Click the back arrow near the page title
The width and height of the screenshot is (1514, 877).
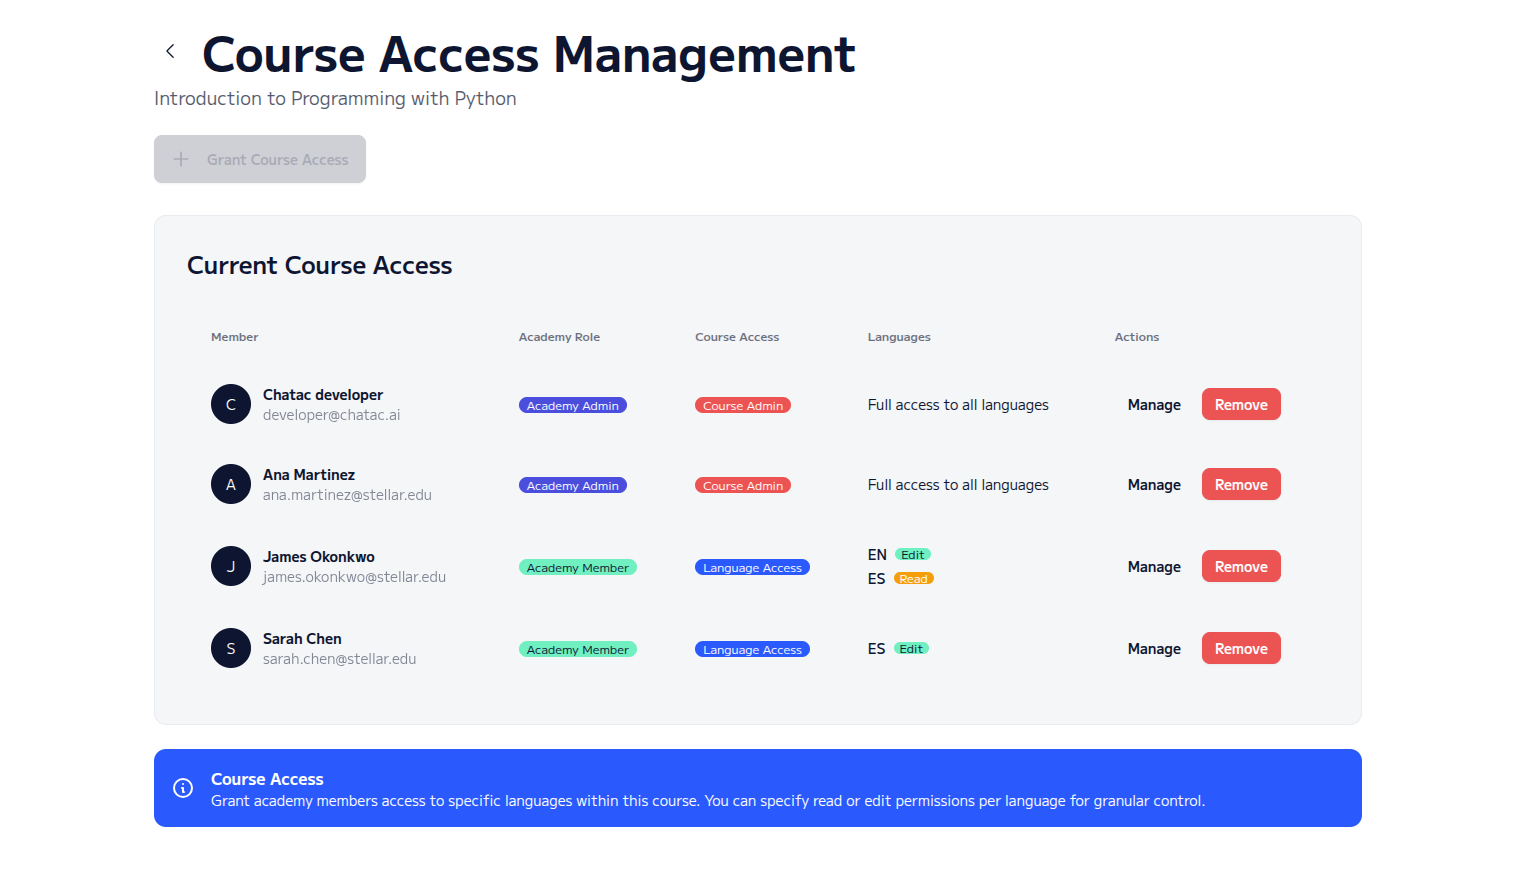[169, 50]
